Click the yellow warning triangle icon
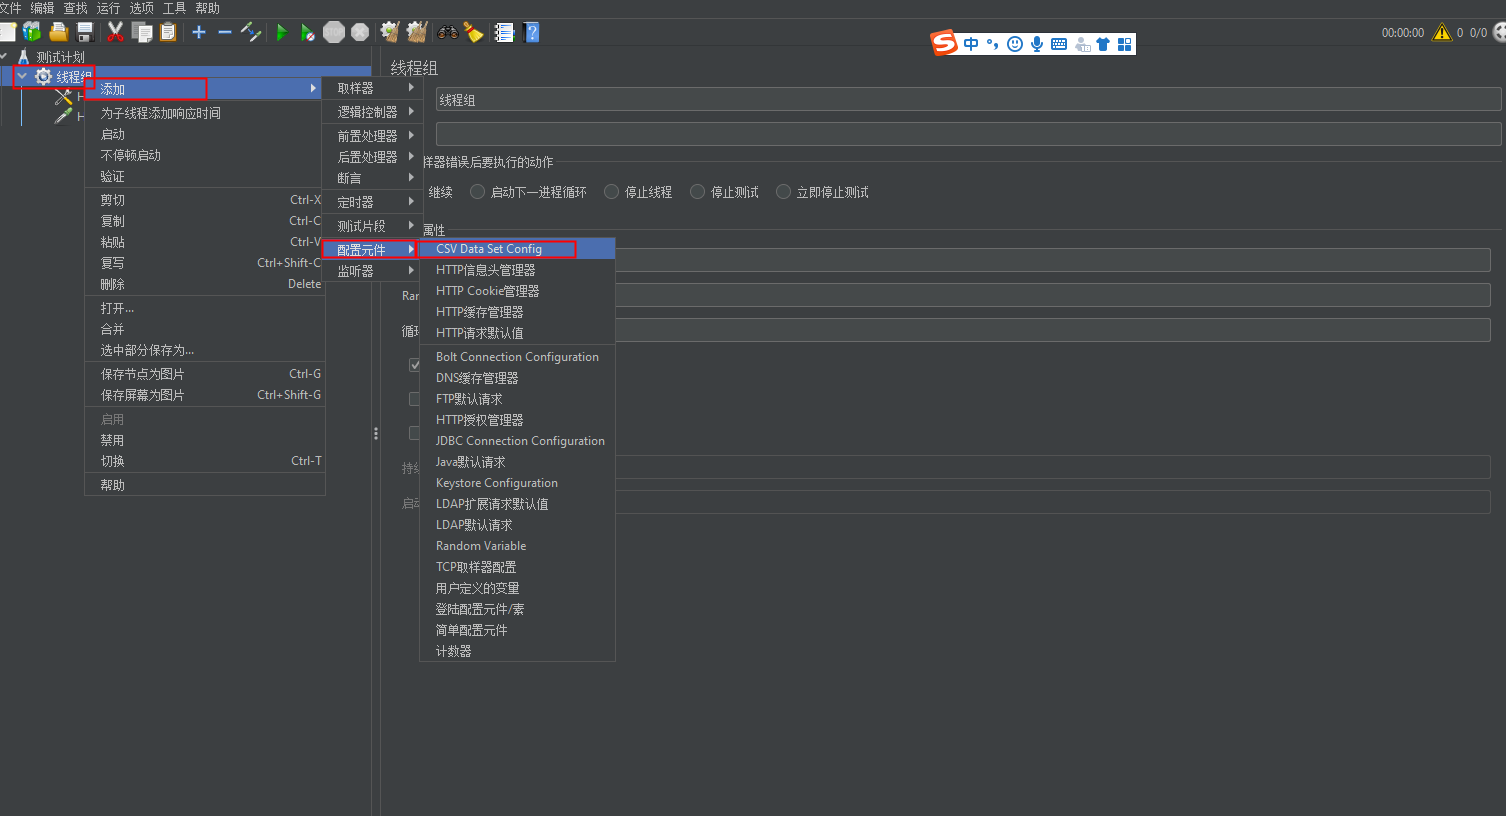 point(1441,32)
